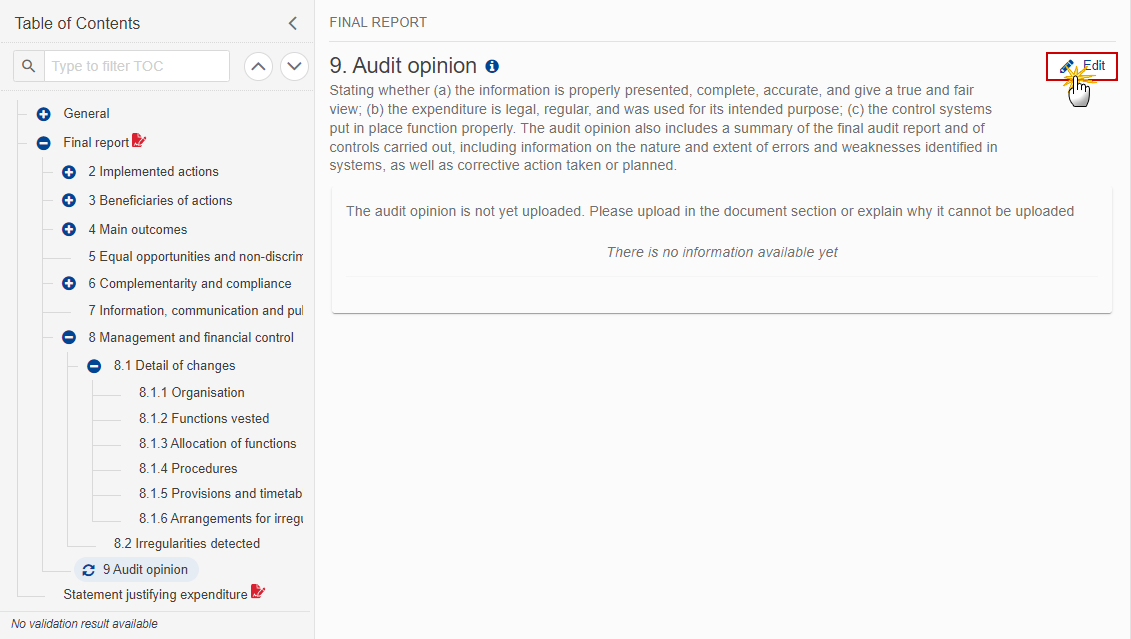This screenshot has width=1131, height=639.
Task: Open 8.1.5 Provisions and timetable
Action: [x=220, y=493]
